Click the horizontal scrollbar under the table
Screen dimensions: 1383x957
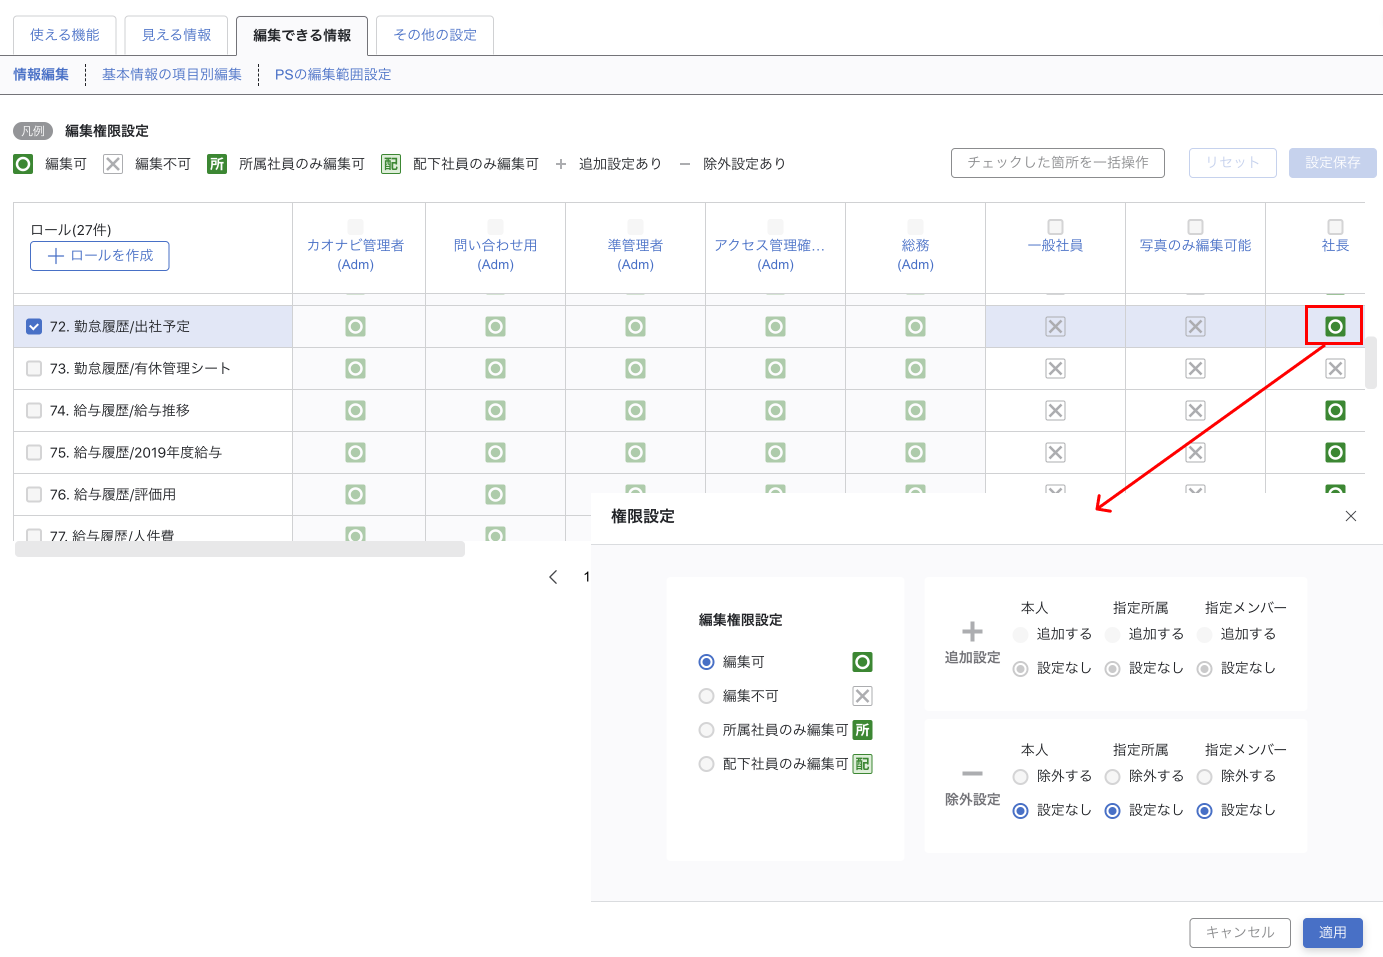[240, 549]
